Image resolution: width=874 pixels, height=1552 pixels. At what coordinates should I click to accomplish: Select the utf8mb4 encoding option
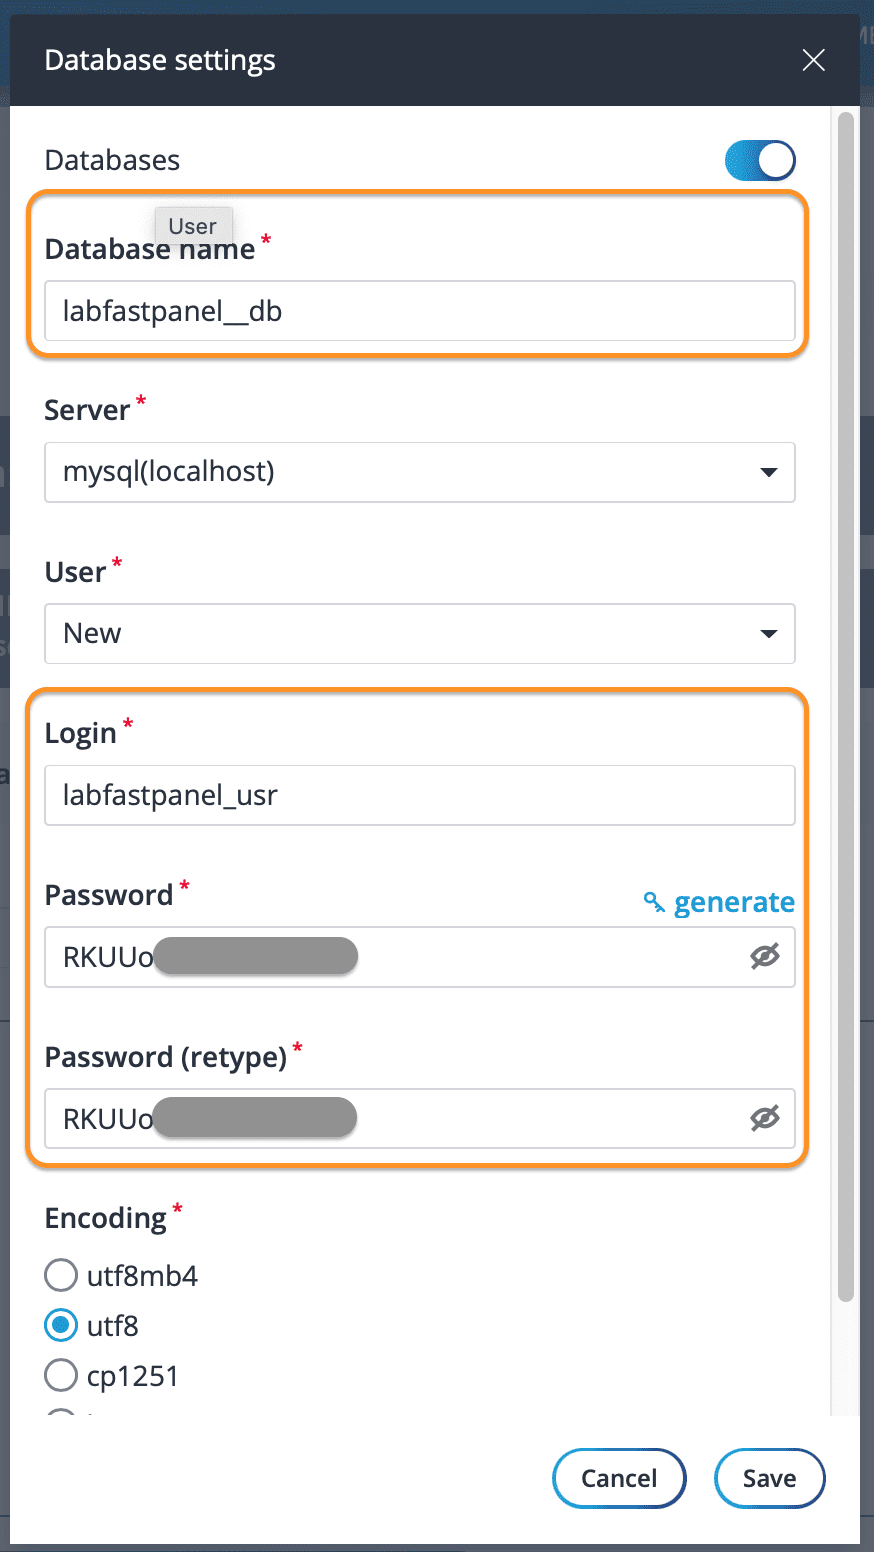(x=61, y=1276)
